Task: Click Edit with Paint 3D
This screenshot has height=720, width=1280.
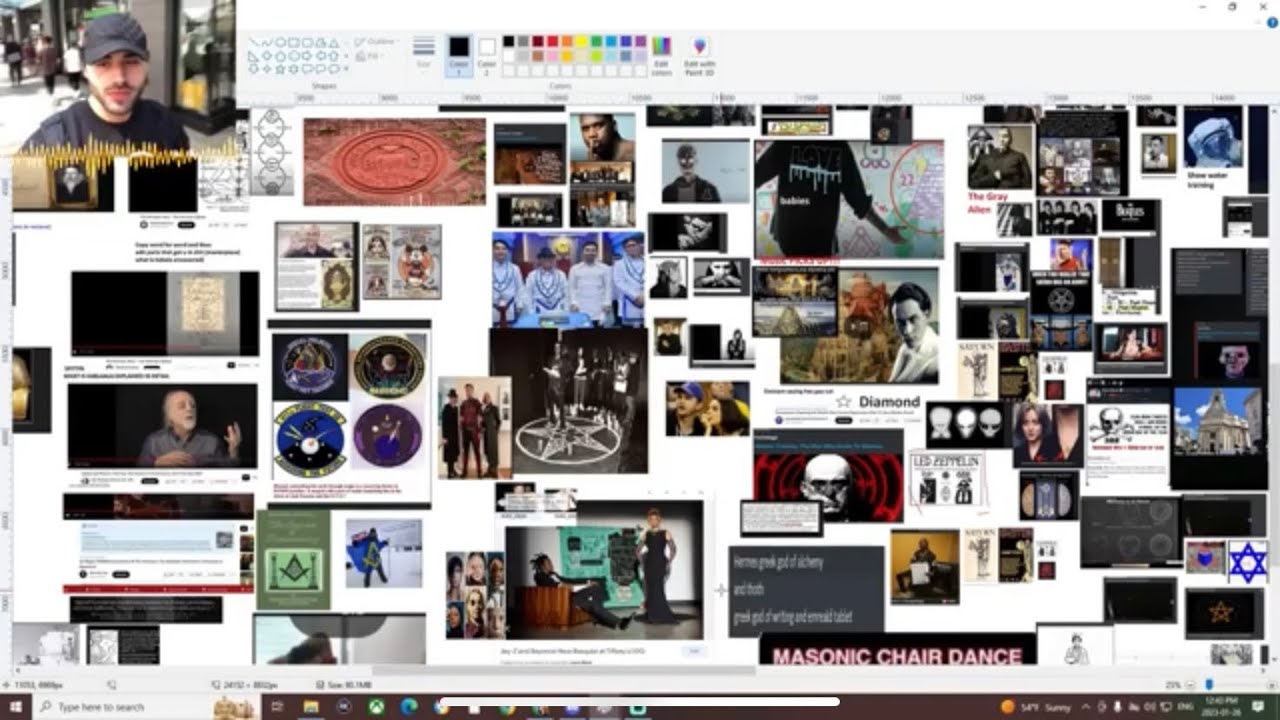Action: click(x=699, y=55)
